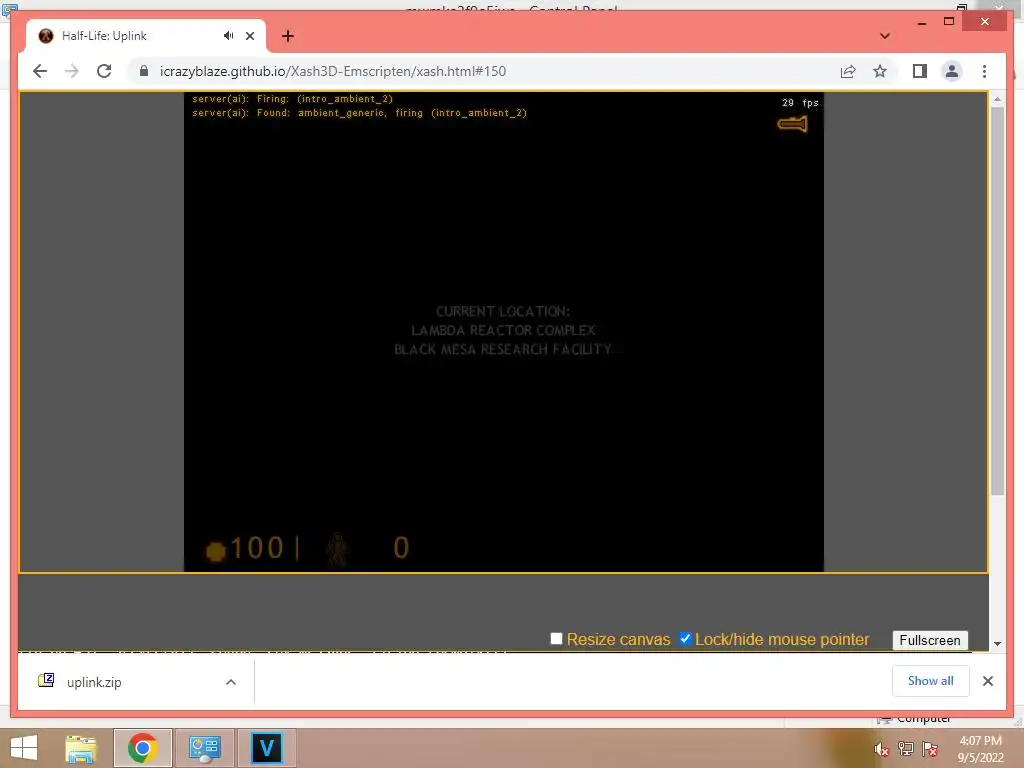1024x768 pixels.
Task: Click the HEV suit armor icon in the HUD
Action: [x=337, y=549]
